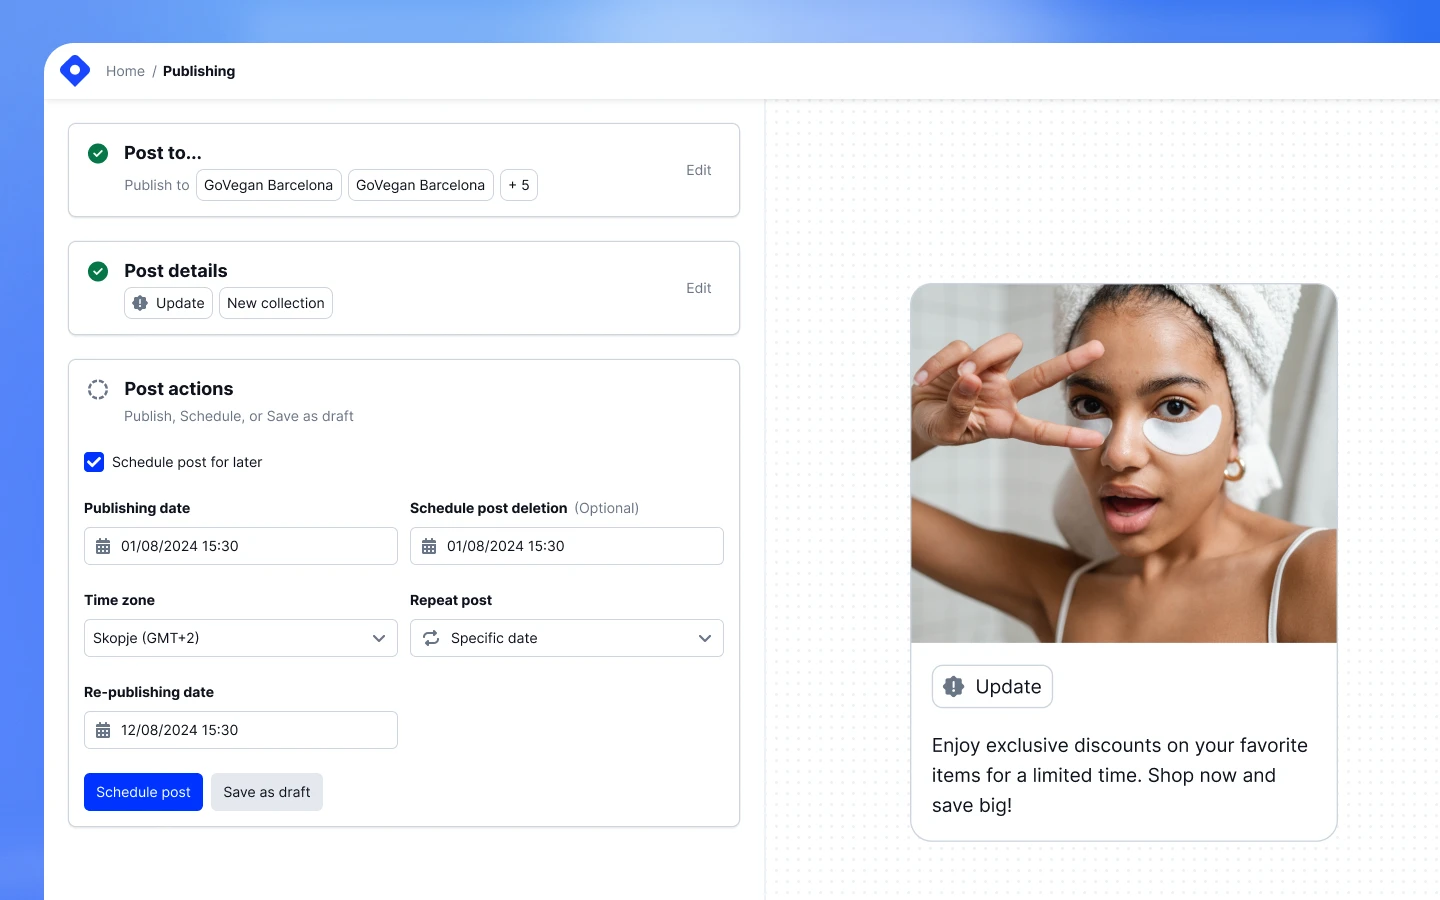This screenshot has width=1440, height=900.
Task: Click the calendar icon in Re-publishing date field
Action: coord(102,730)
